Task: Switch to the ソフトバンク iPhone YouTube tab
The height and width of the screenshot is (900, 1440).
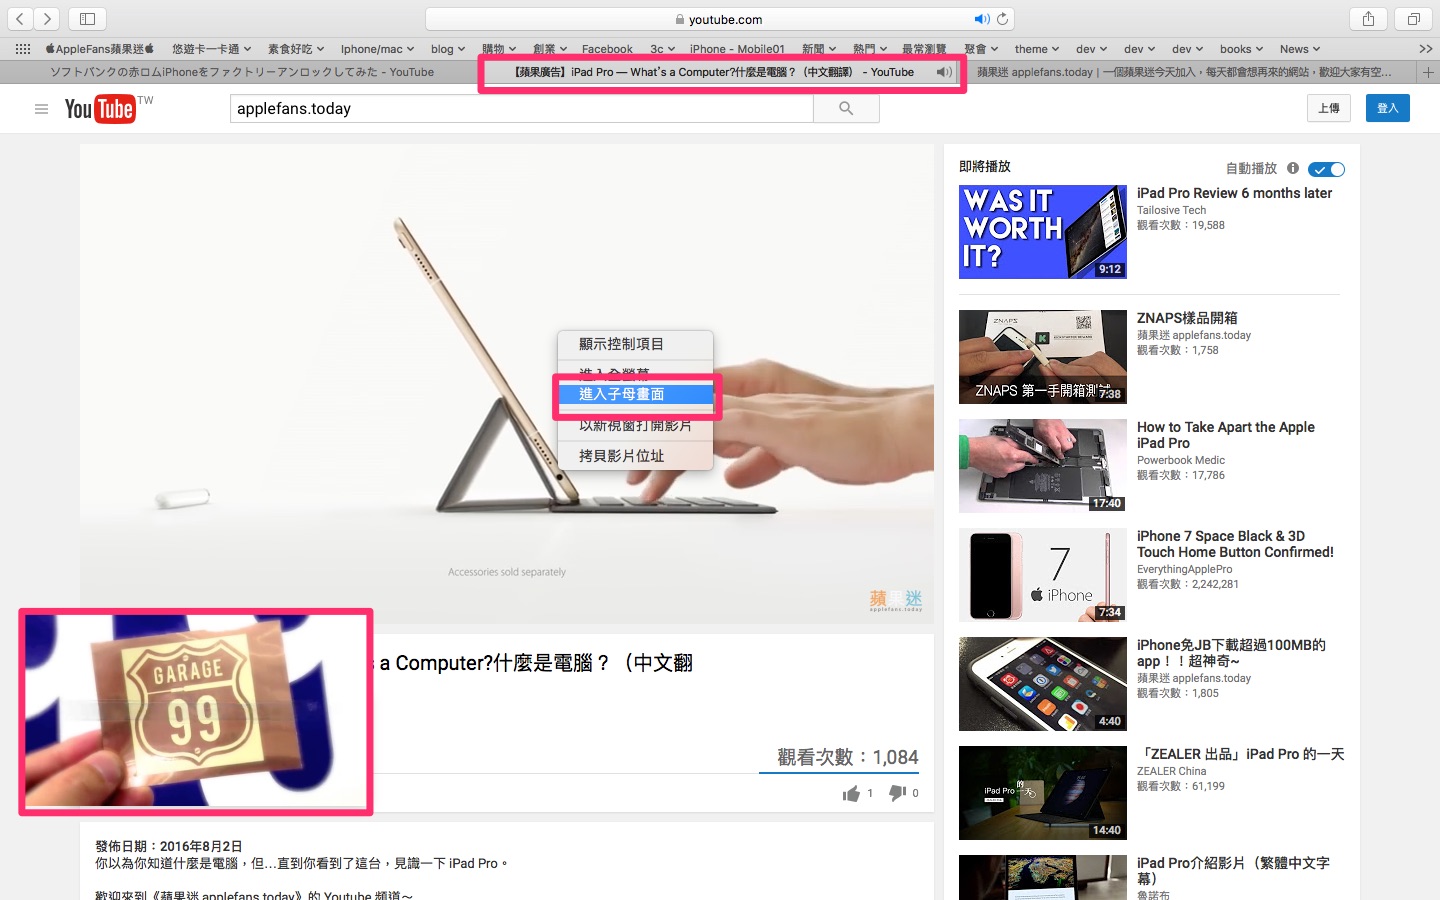Action: [241, 72]
